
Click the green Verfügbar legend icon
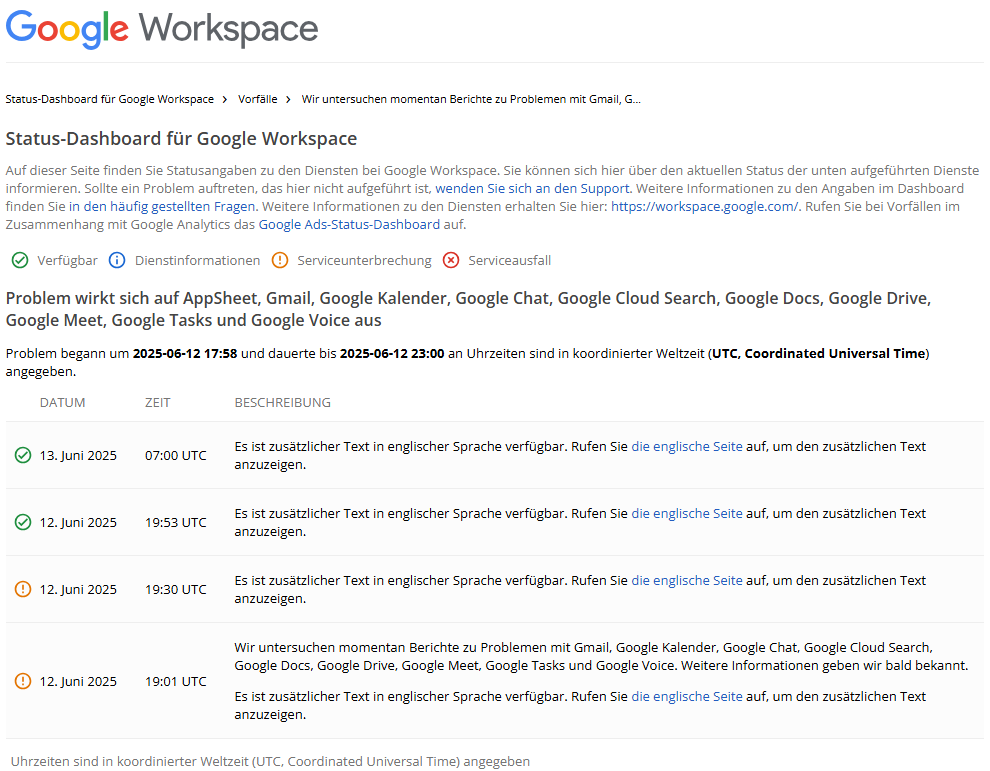20,260
